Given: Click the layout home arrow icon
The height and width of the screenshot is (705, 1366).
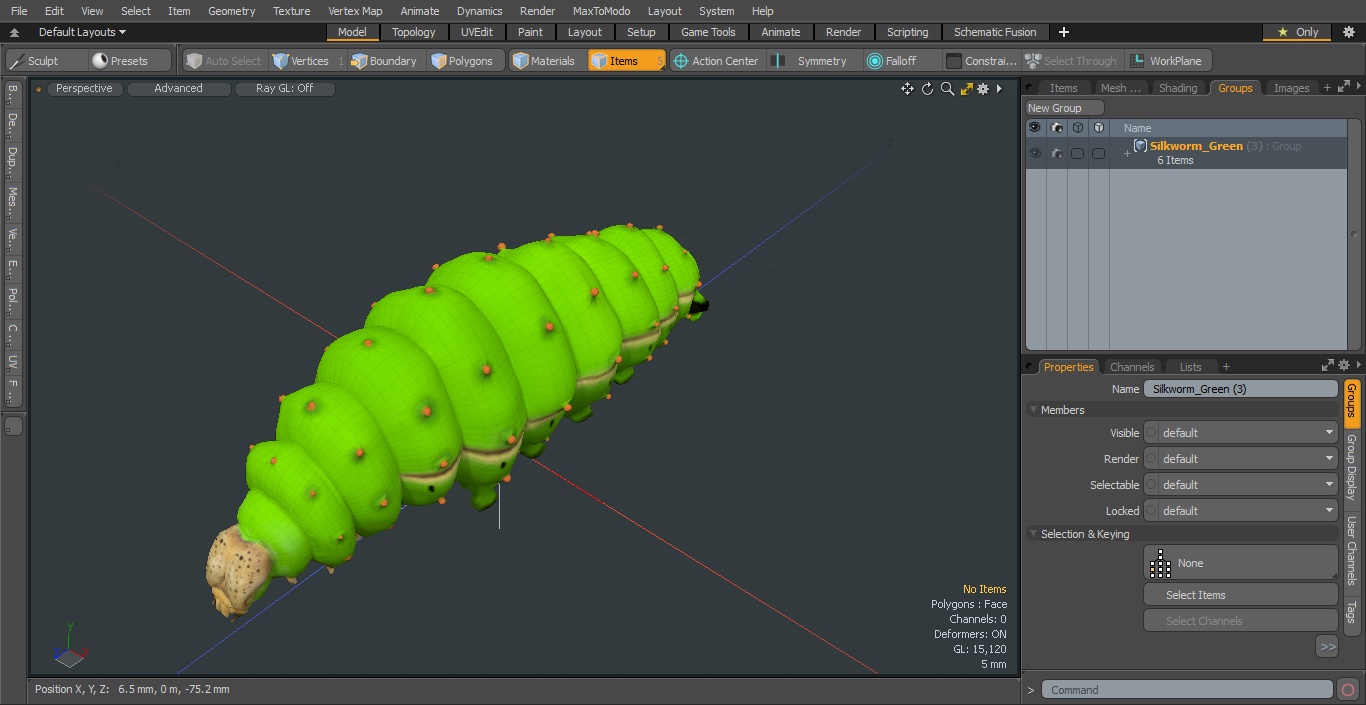Looking at the screenshot, I should click(x=14, y=33).
